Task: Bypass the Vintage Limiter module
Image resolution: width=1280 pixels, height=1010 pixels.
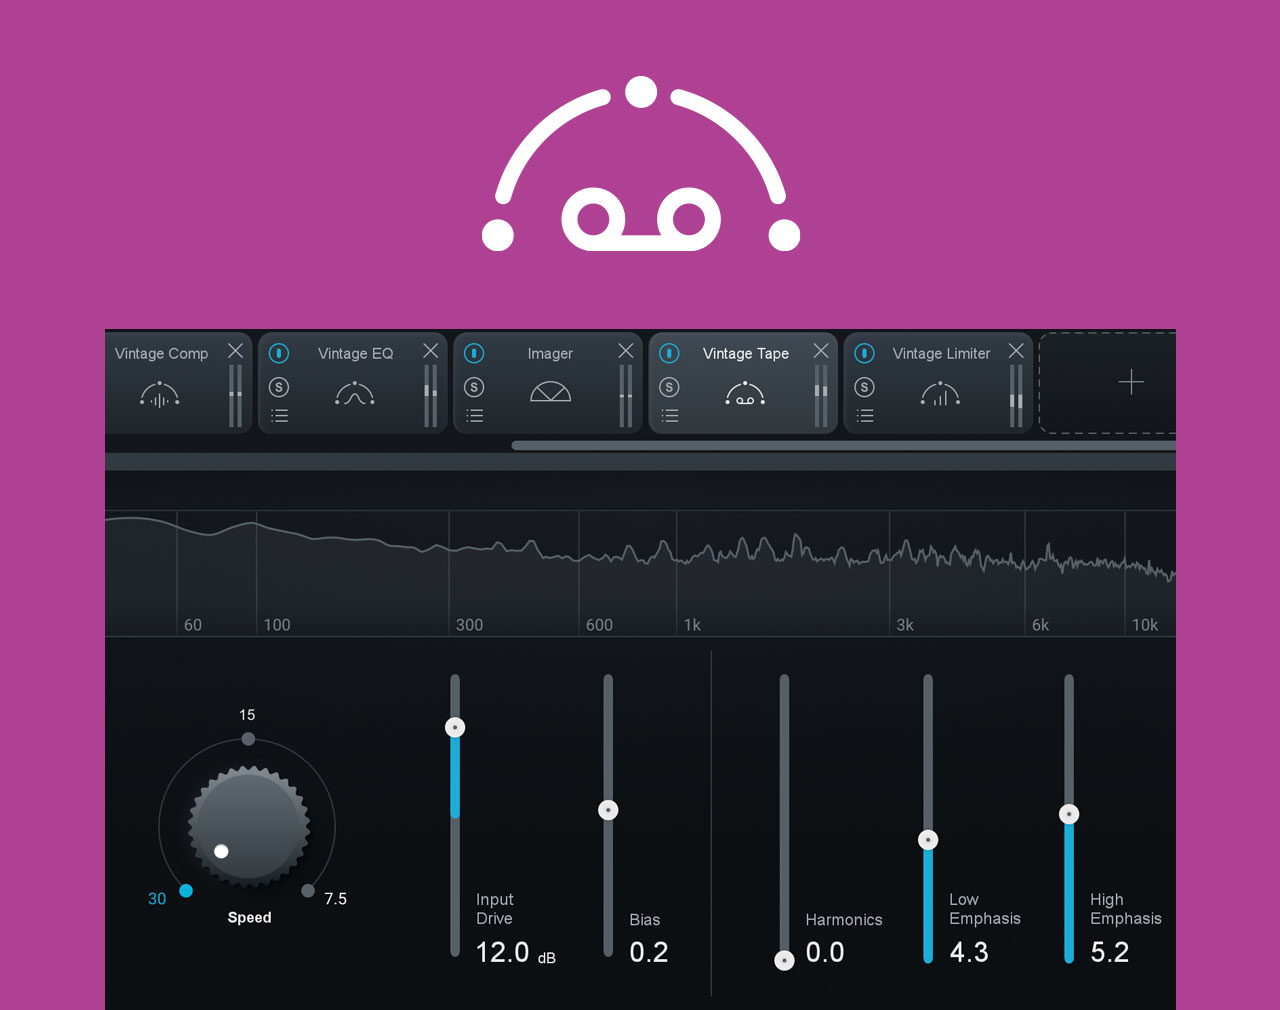Action: click(x=864, y=353)
